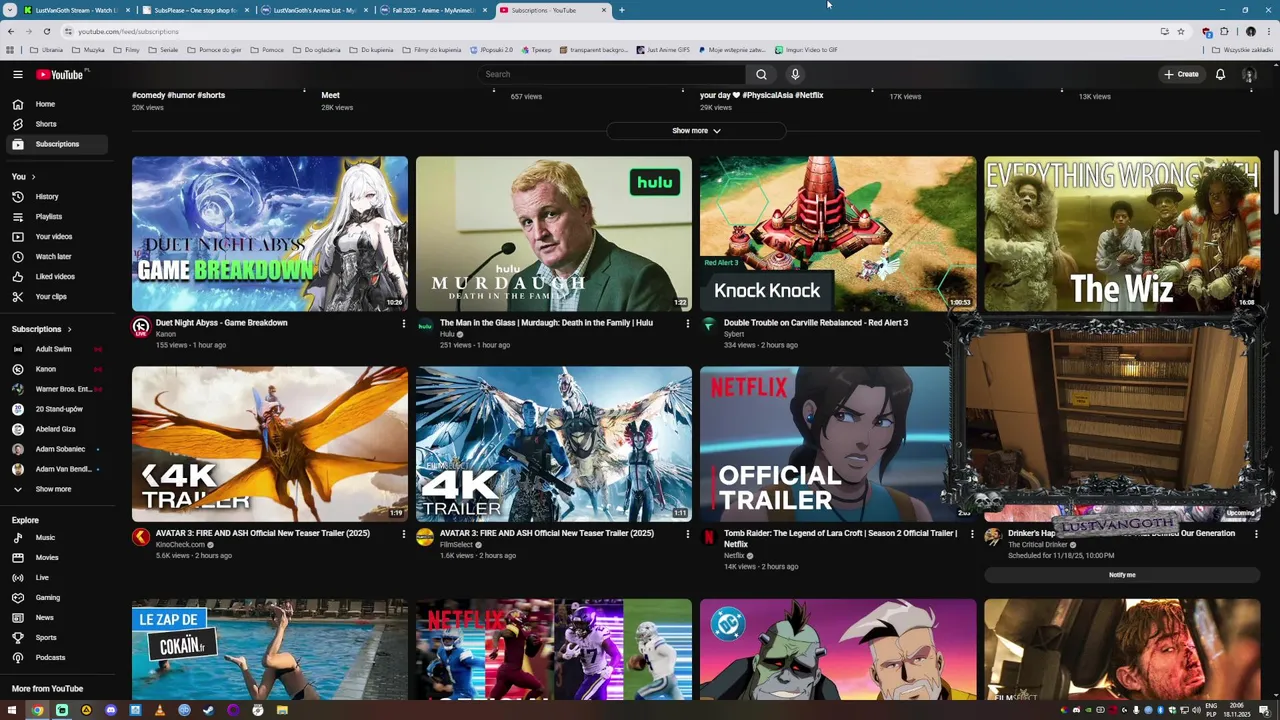The width and height of the screenshot is (1280, 720).
Task: Open more options for KinoCheck Avatar trailer
Action: 404,534
